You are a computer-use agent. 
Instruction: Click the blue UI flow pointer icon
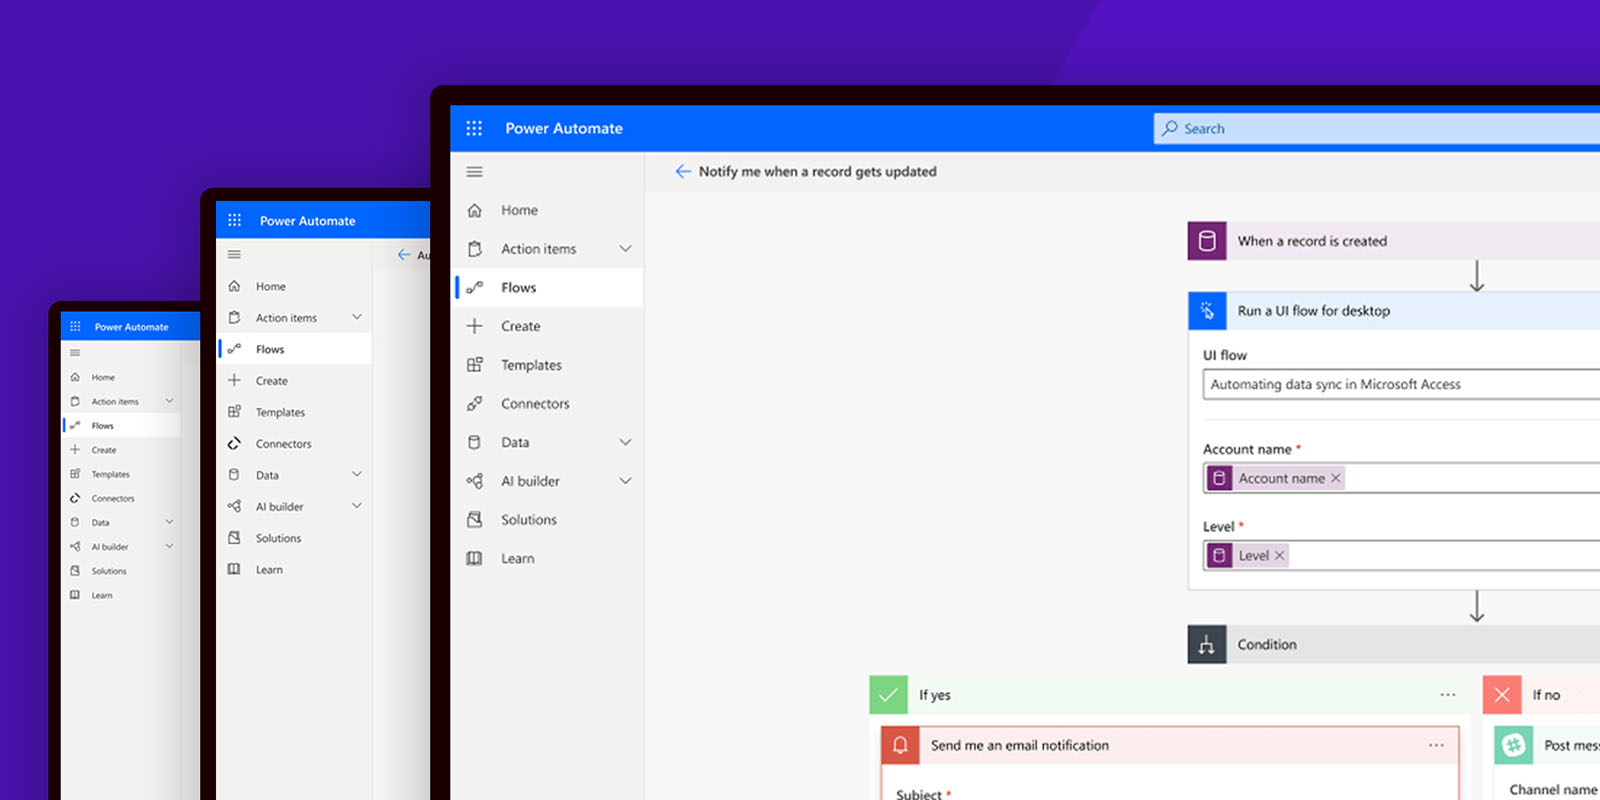(x=1207, y=311)
